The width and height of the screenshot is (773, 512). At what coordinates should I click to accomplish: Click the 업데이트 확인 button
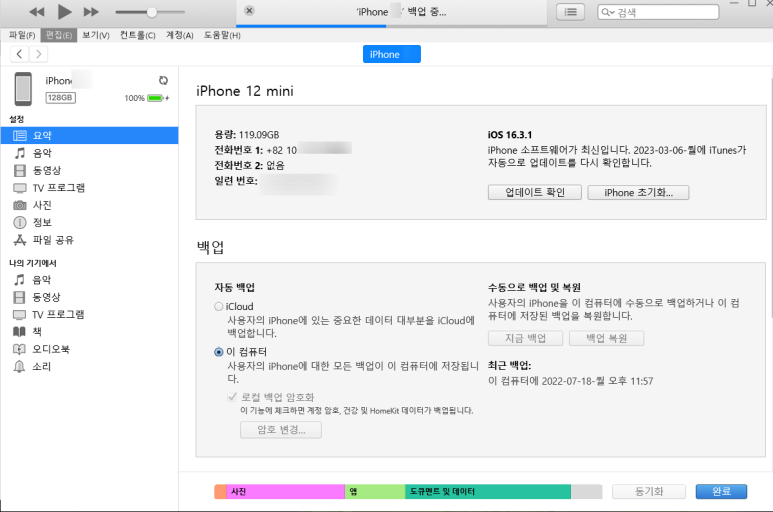tap(535, 192)
